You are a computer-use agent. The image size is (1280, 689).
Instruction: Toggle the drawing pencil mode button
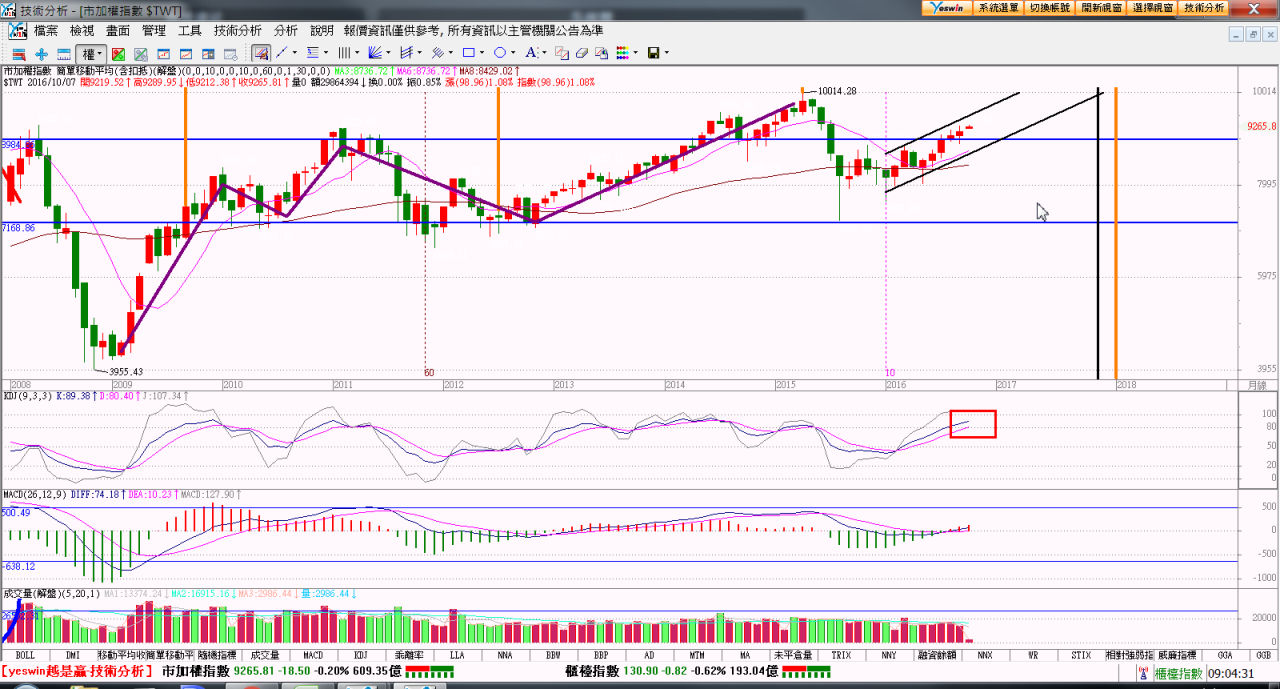coord(260,53)
